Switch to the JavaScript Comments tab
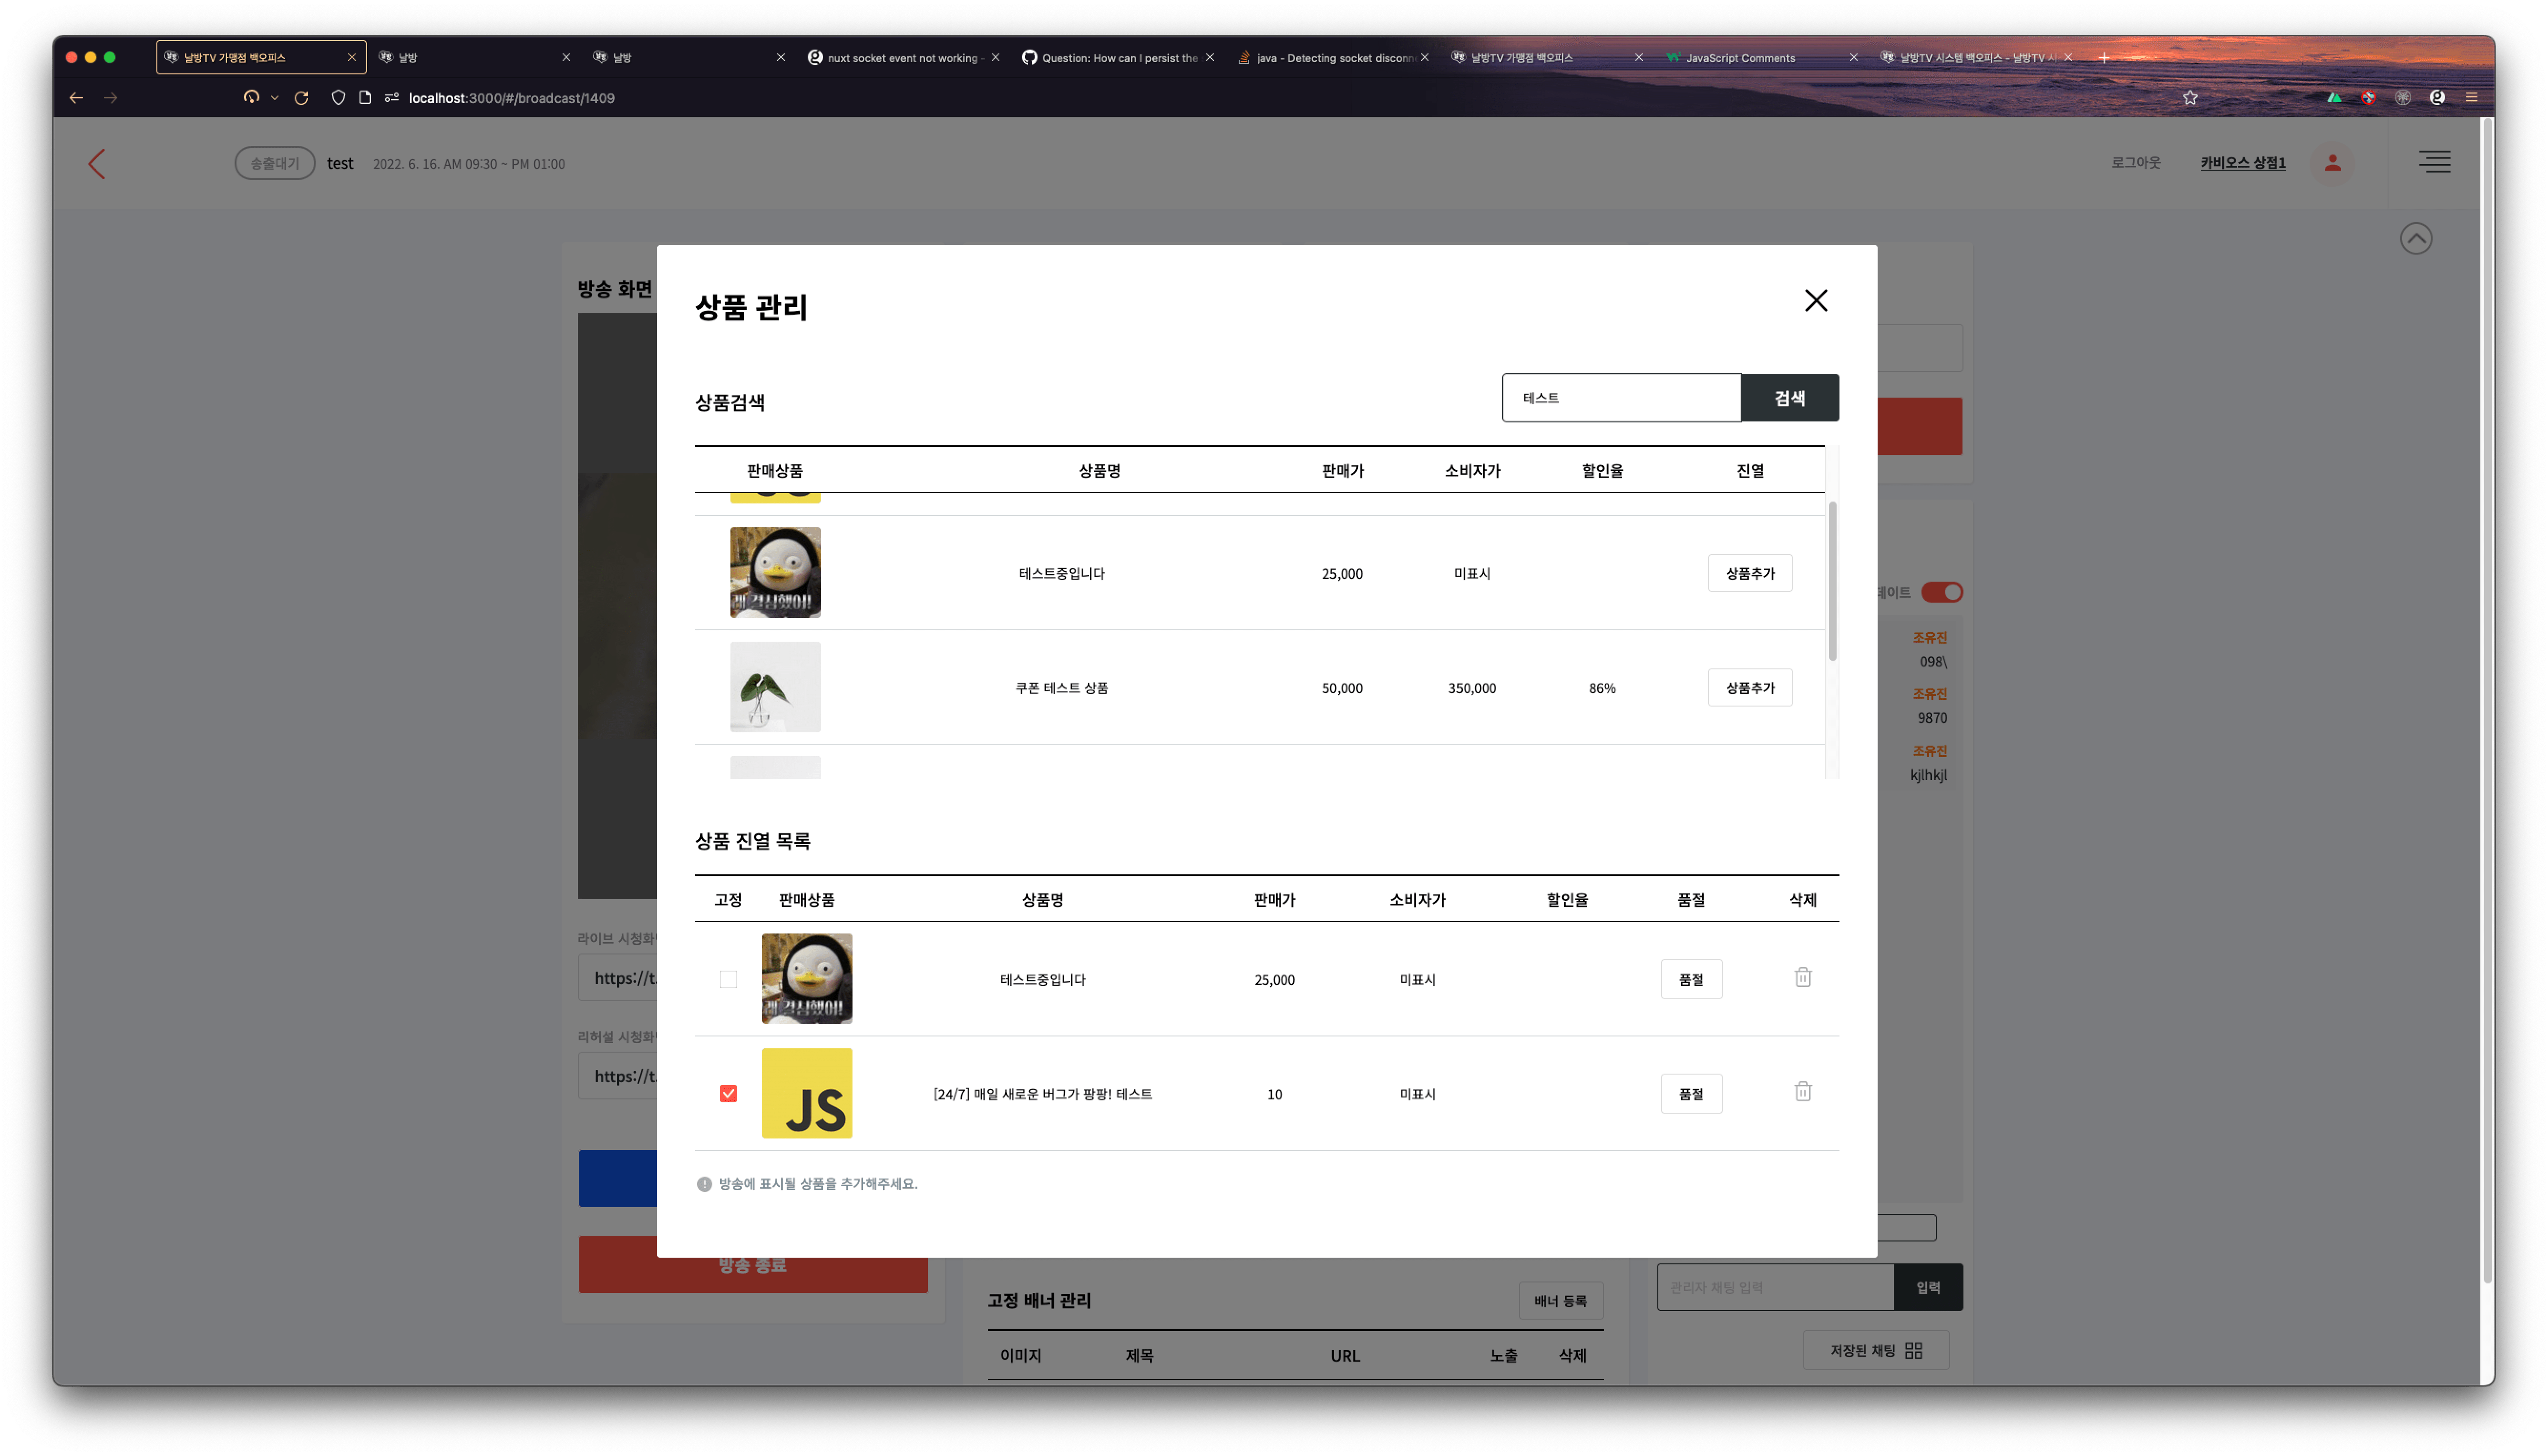This screenshot has height=1456, width=2548. (1740, 58)
